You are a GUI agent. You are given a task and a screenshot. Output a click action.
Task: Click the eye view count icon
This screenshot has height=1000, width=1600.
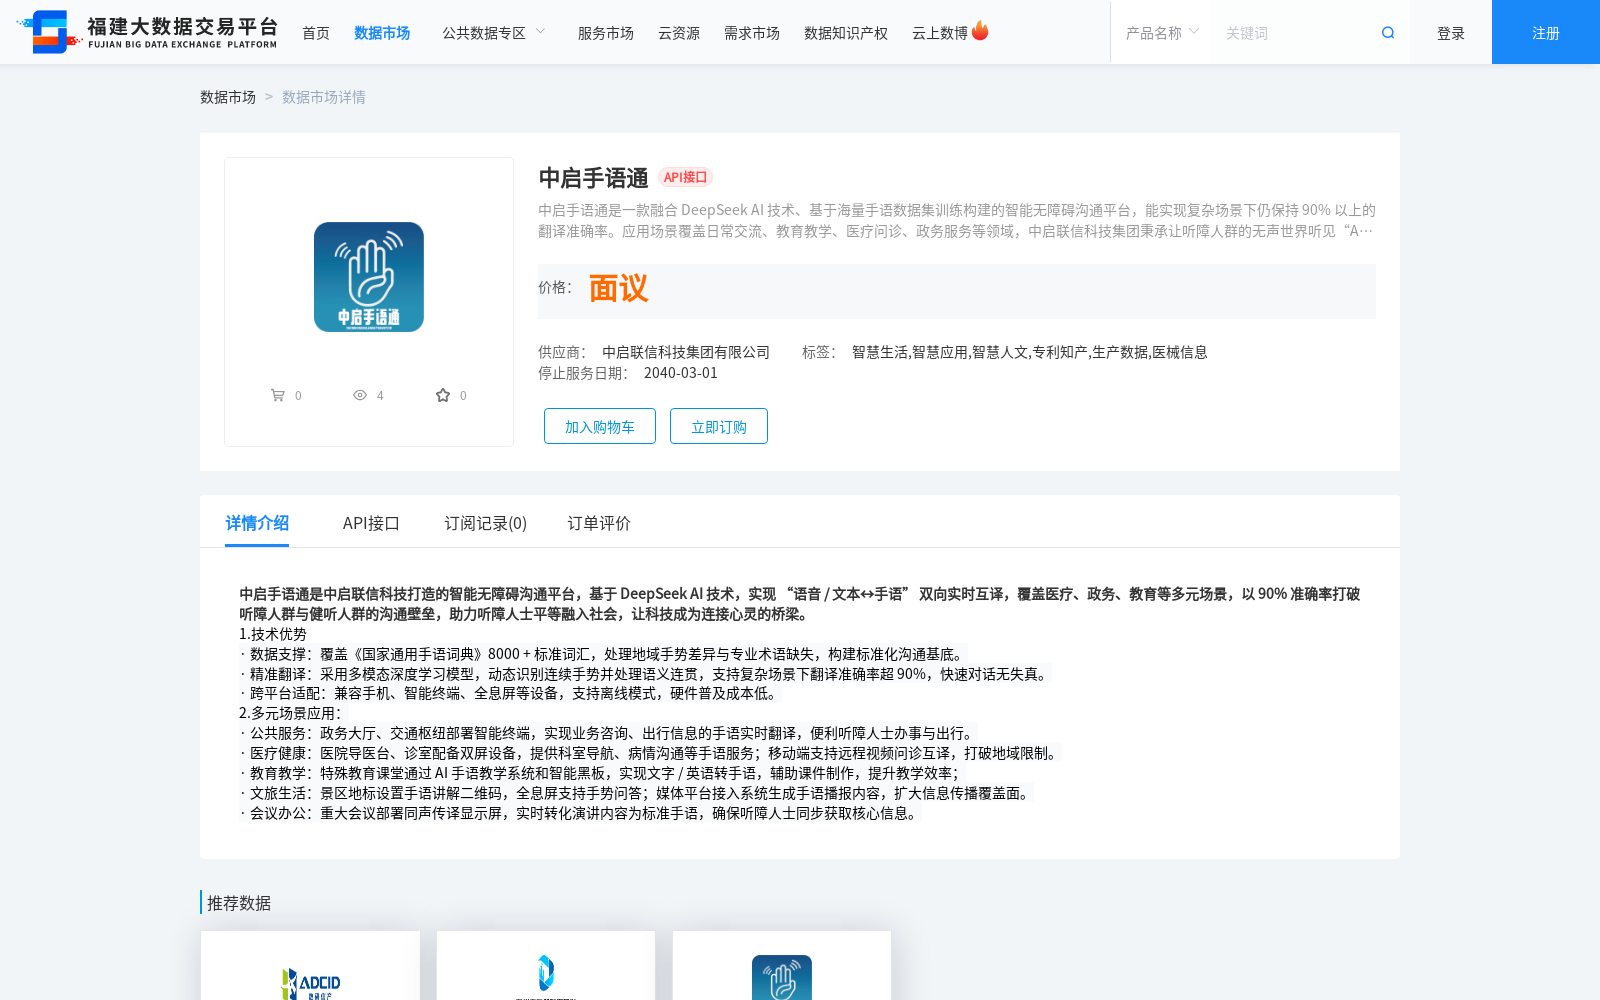tap(360, 395)
